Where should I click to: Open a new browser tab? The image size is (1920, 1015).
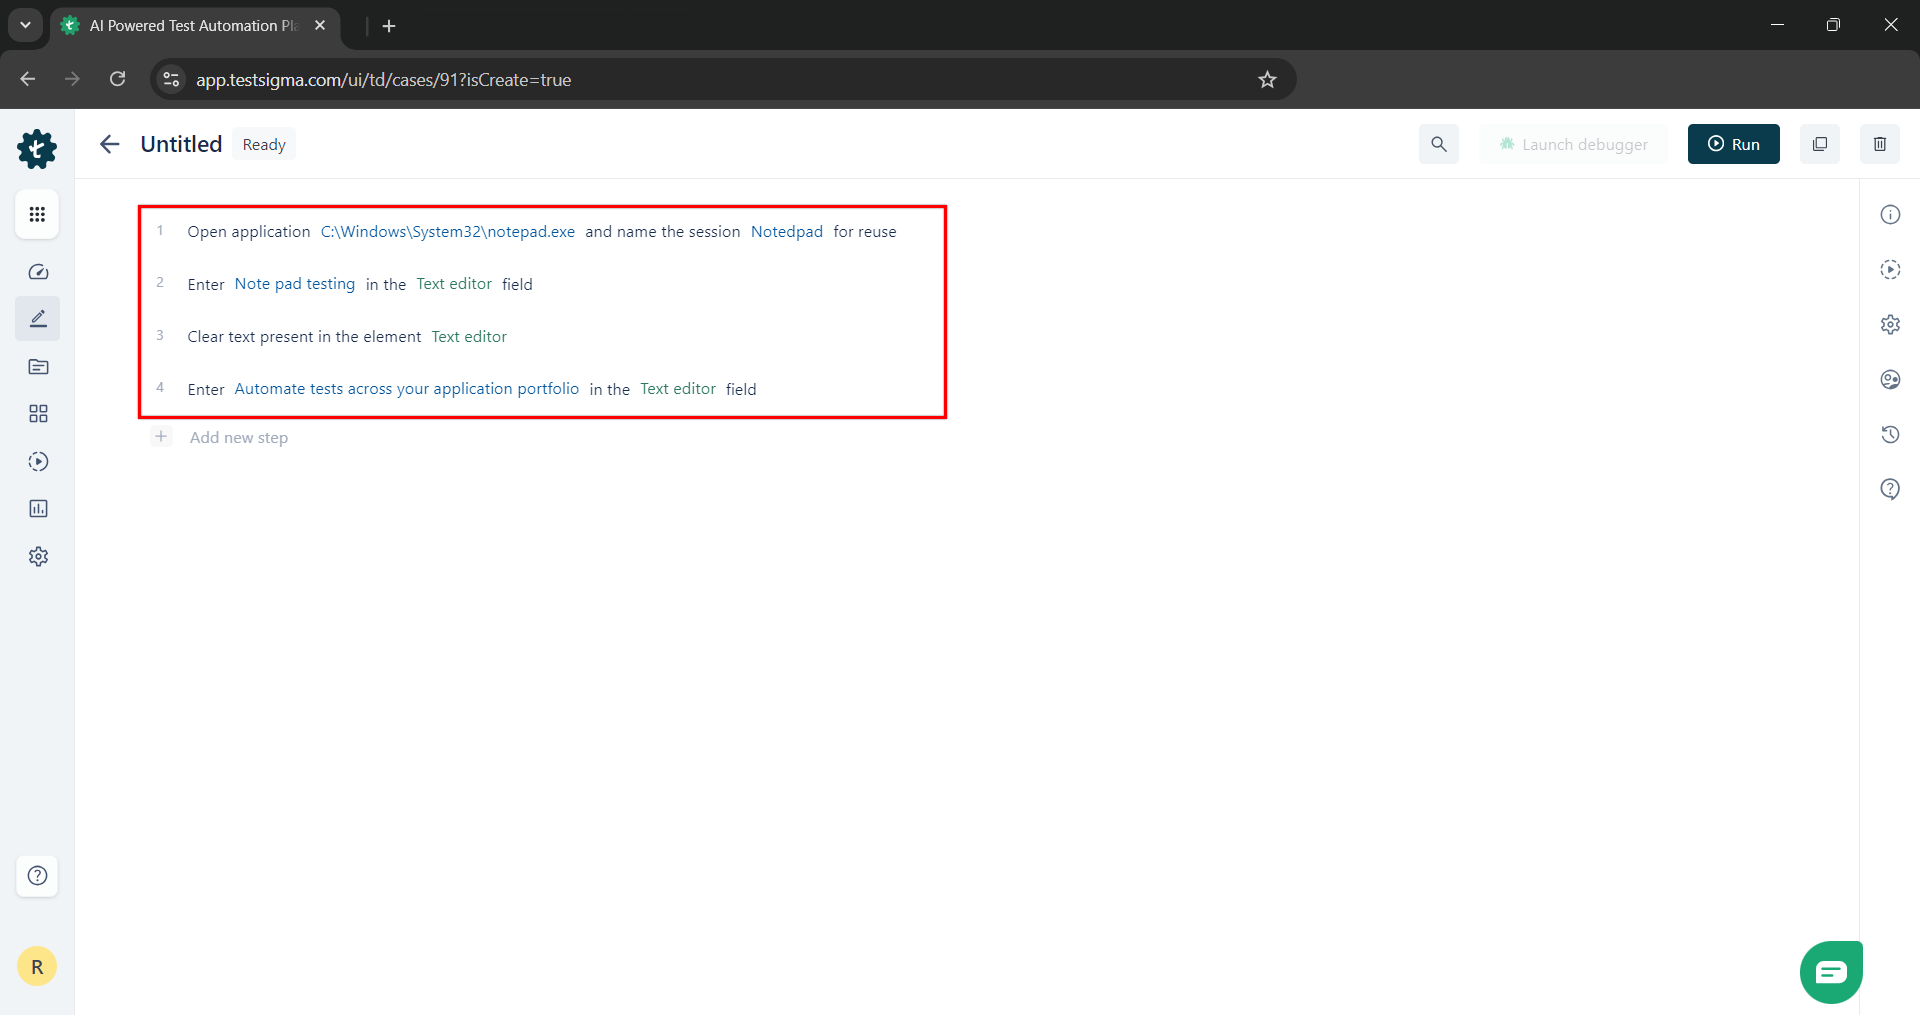pyautogui.click(x=389, y=26)
